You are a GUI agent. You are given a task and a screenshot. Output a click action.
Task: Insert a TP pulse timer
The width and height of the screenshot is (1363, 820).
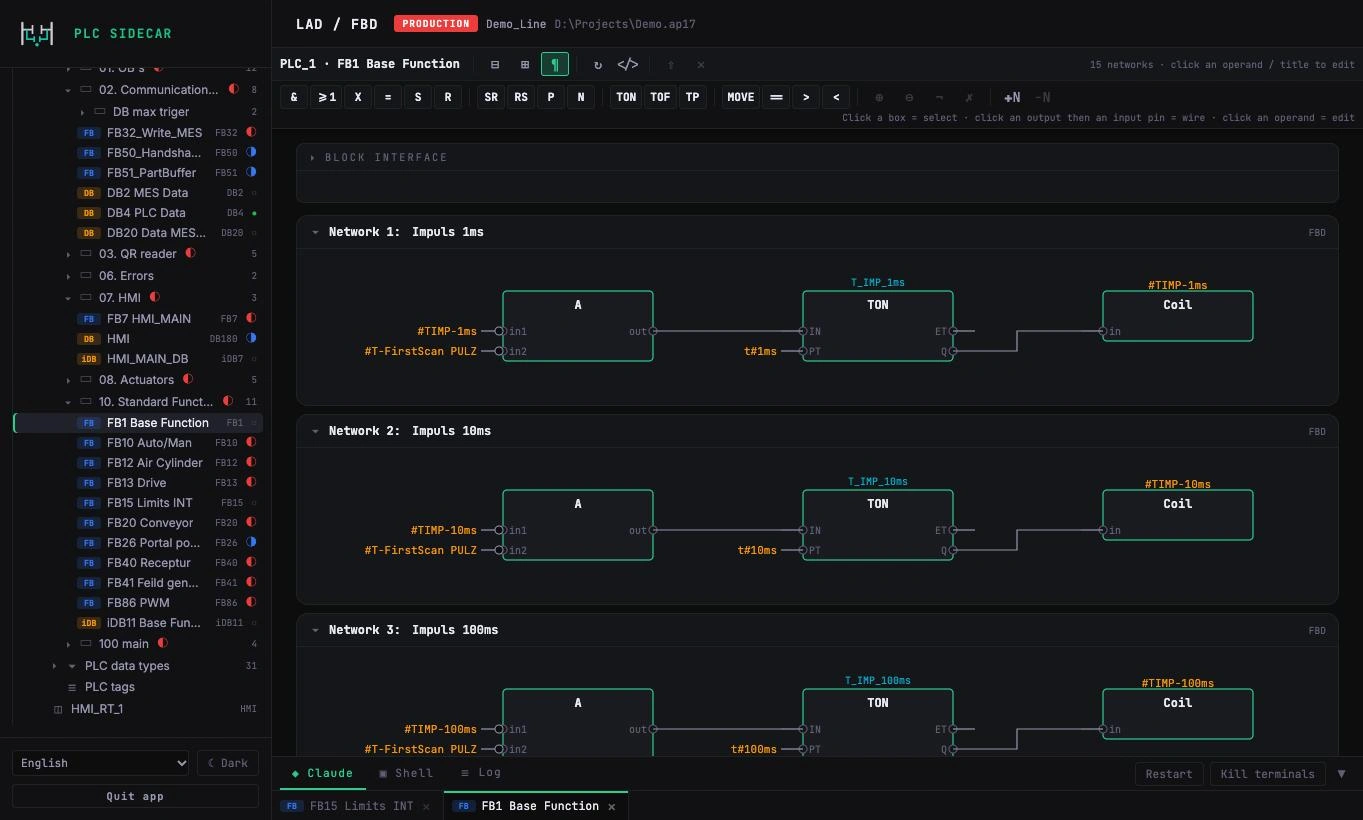[x=692, y=97]
